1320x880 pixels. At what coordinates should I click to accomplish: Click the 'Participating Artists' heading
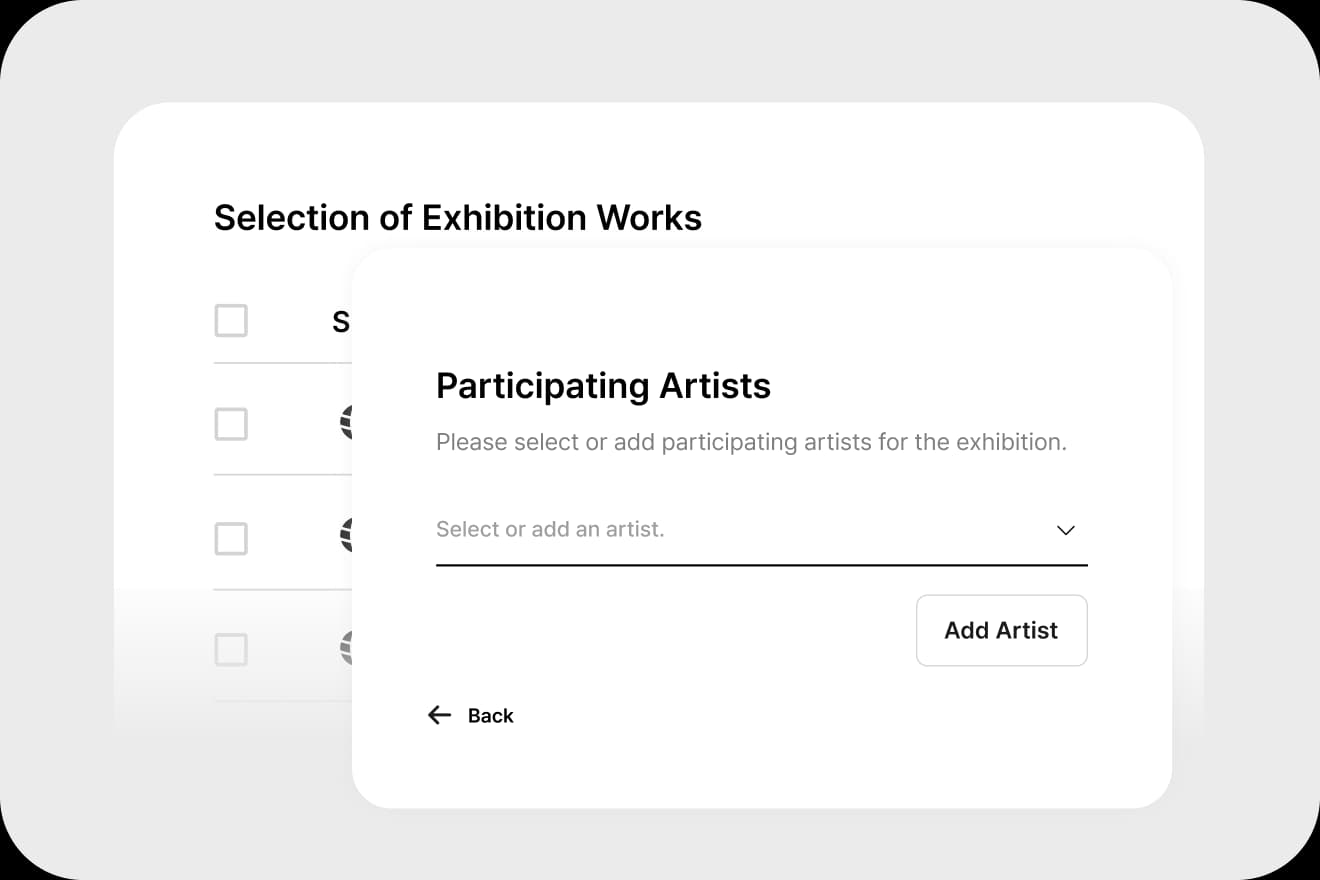(x=603, y=386)
